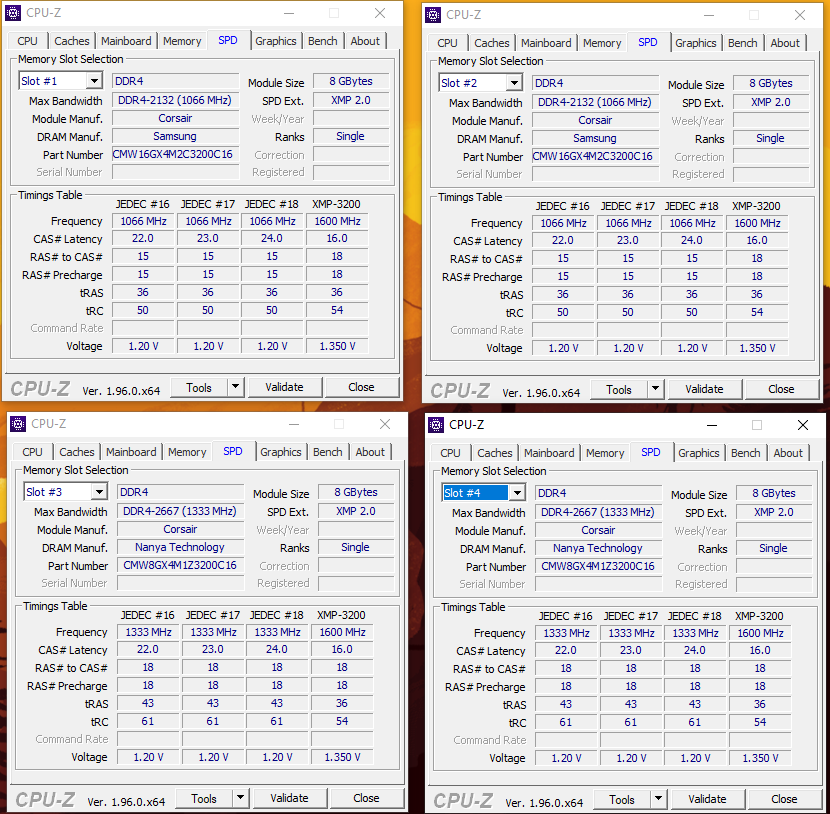Screen dimensions: 830x814
Task: Click Validate in the Slot #1 window
Action: 284,387
